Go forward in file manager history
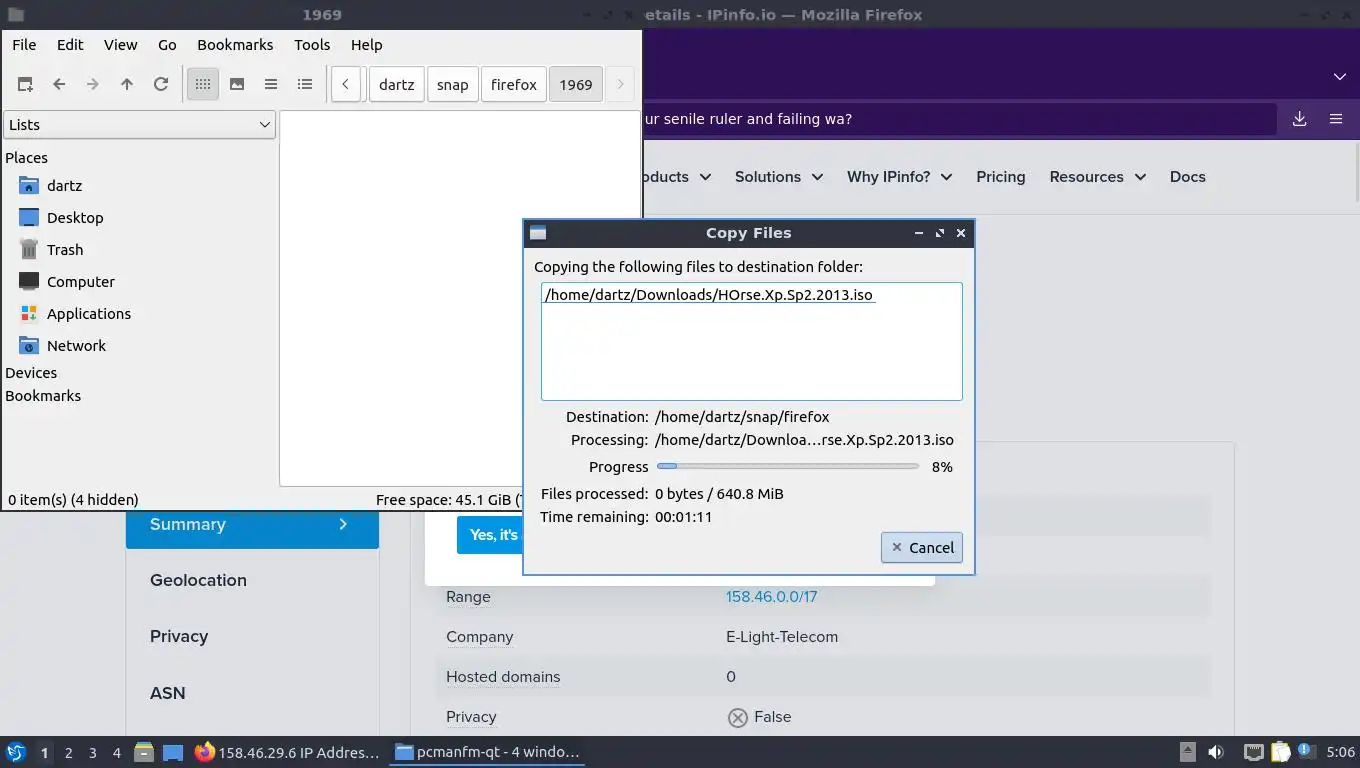Screen dimensions: 1360x768 point(93,85)
